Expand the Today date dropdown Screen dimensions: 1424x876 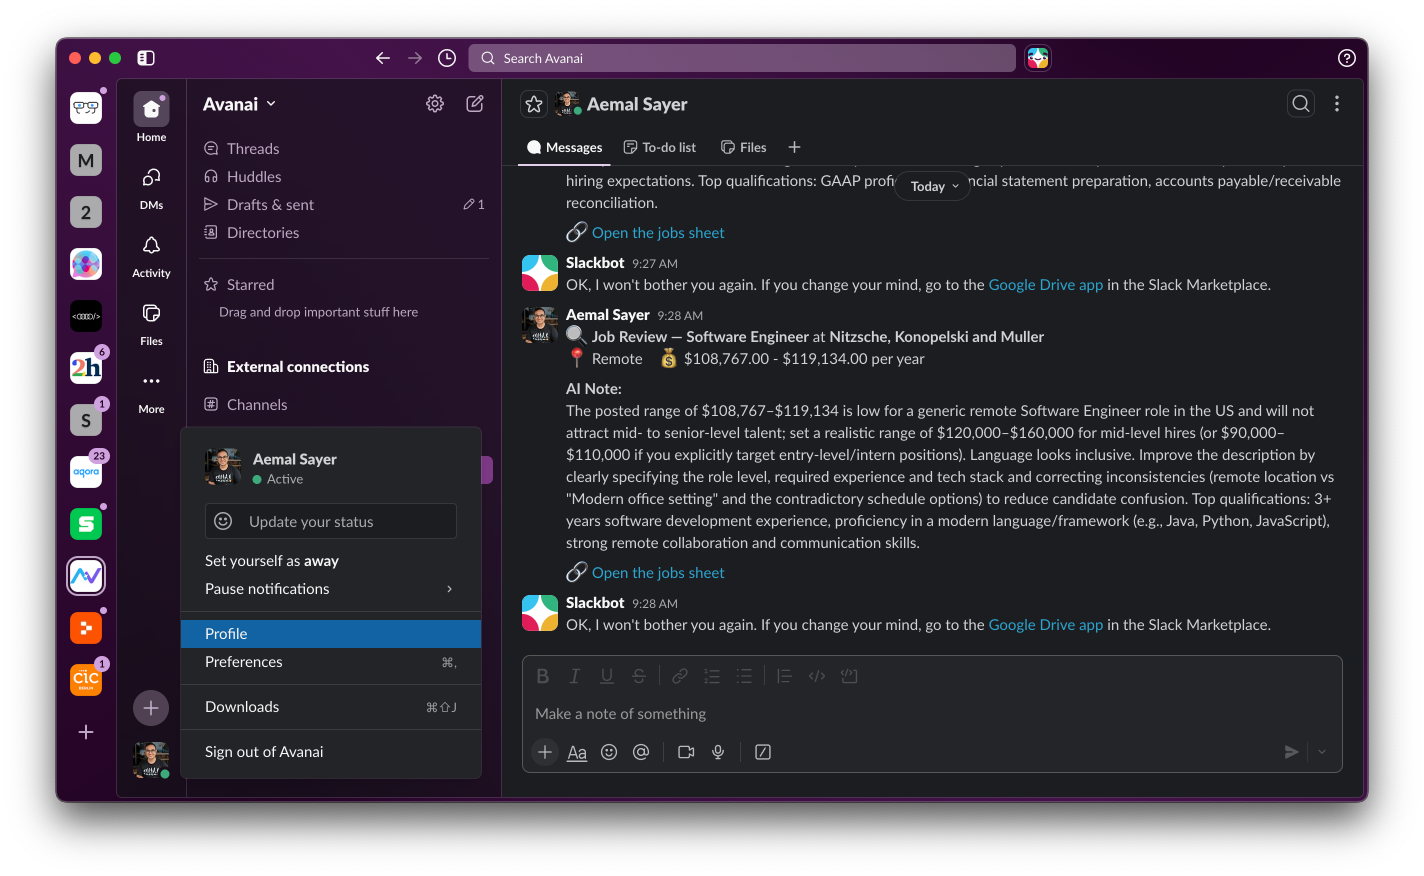[934, 186]
